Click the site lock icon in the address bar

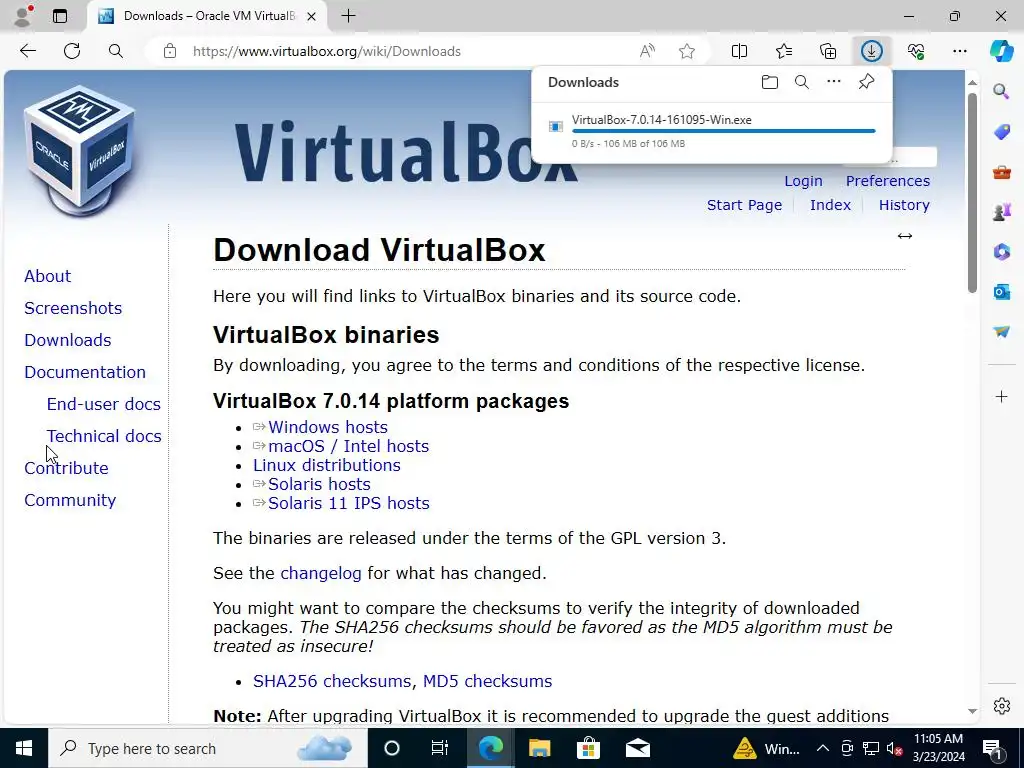(x=170, y=51)
